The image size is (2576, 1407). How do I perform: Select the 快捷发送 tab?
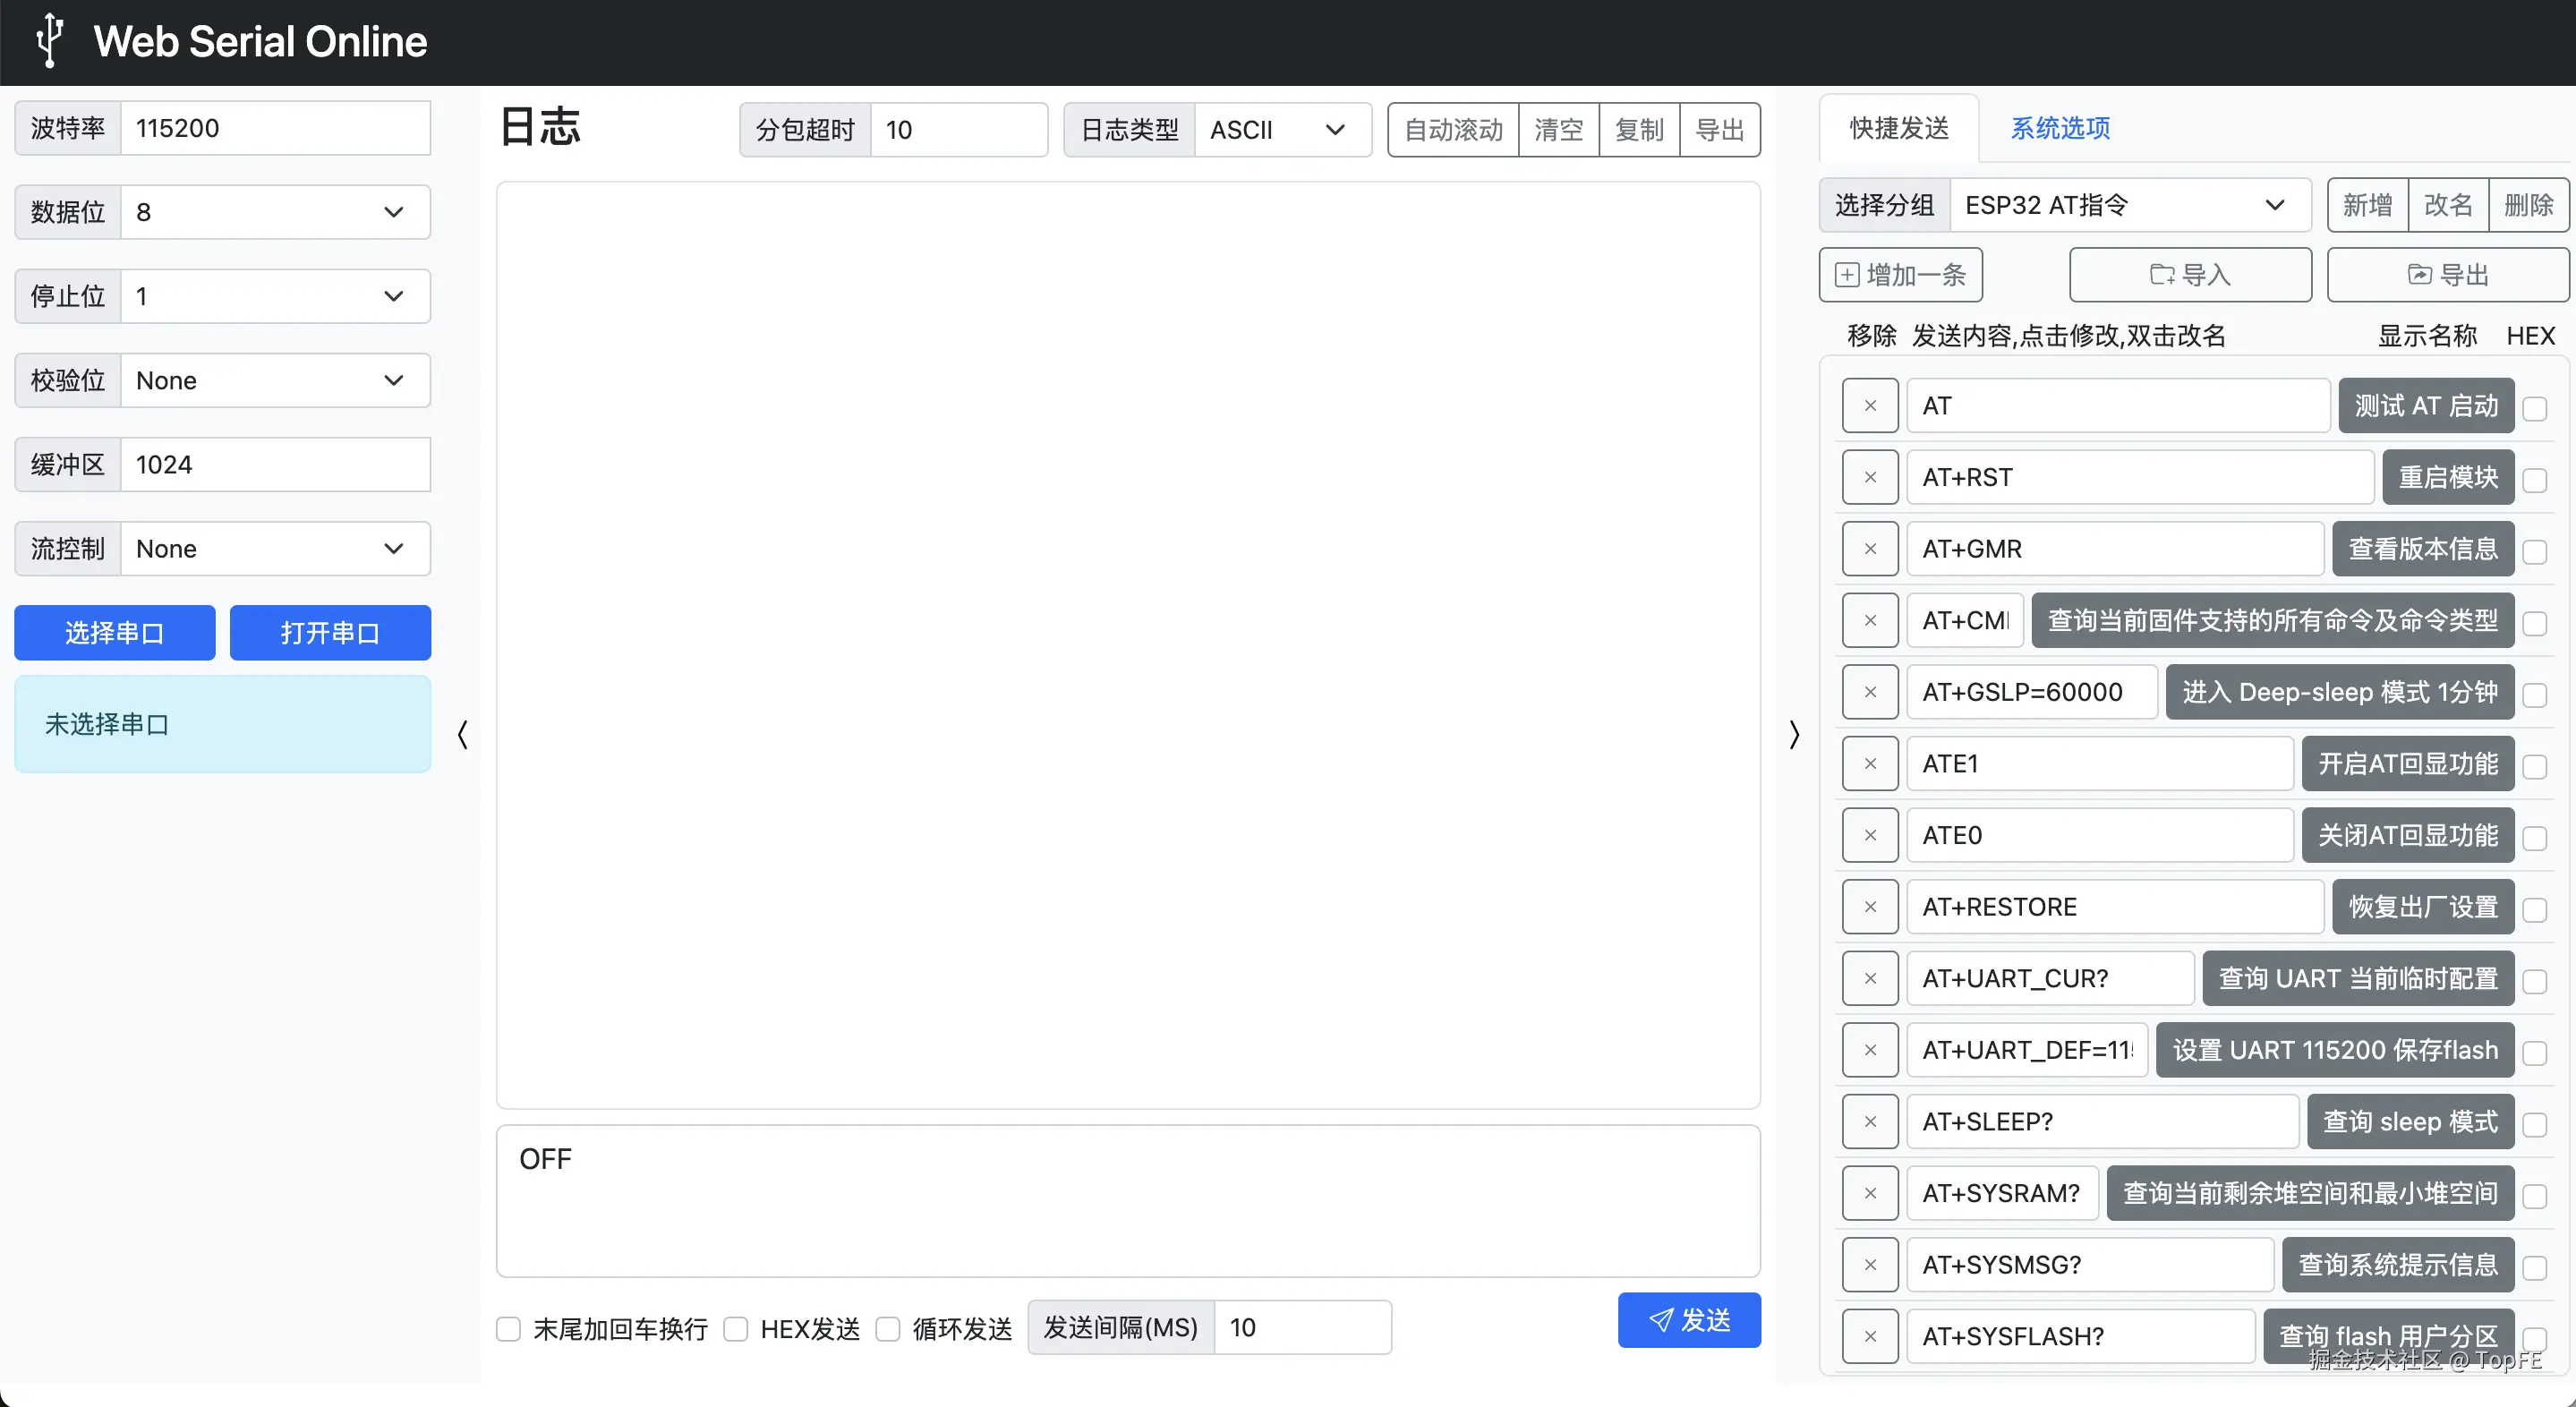coord(1898,128)
